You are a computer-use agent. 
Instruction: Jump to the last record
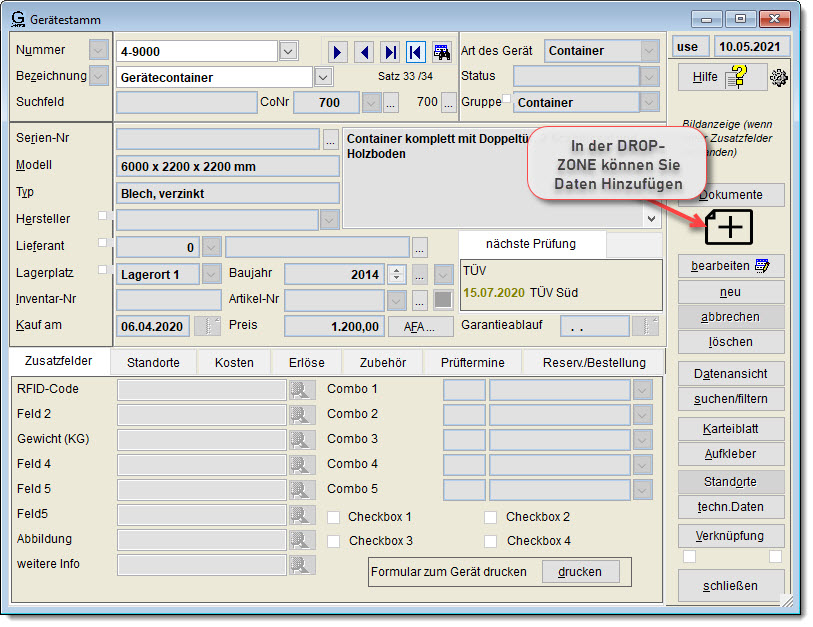tap(390, 51)
